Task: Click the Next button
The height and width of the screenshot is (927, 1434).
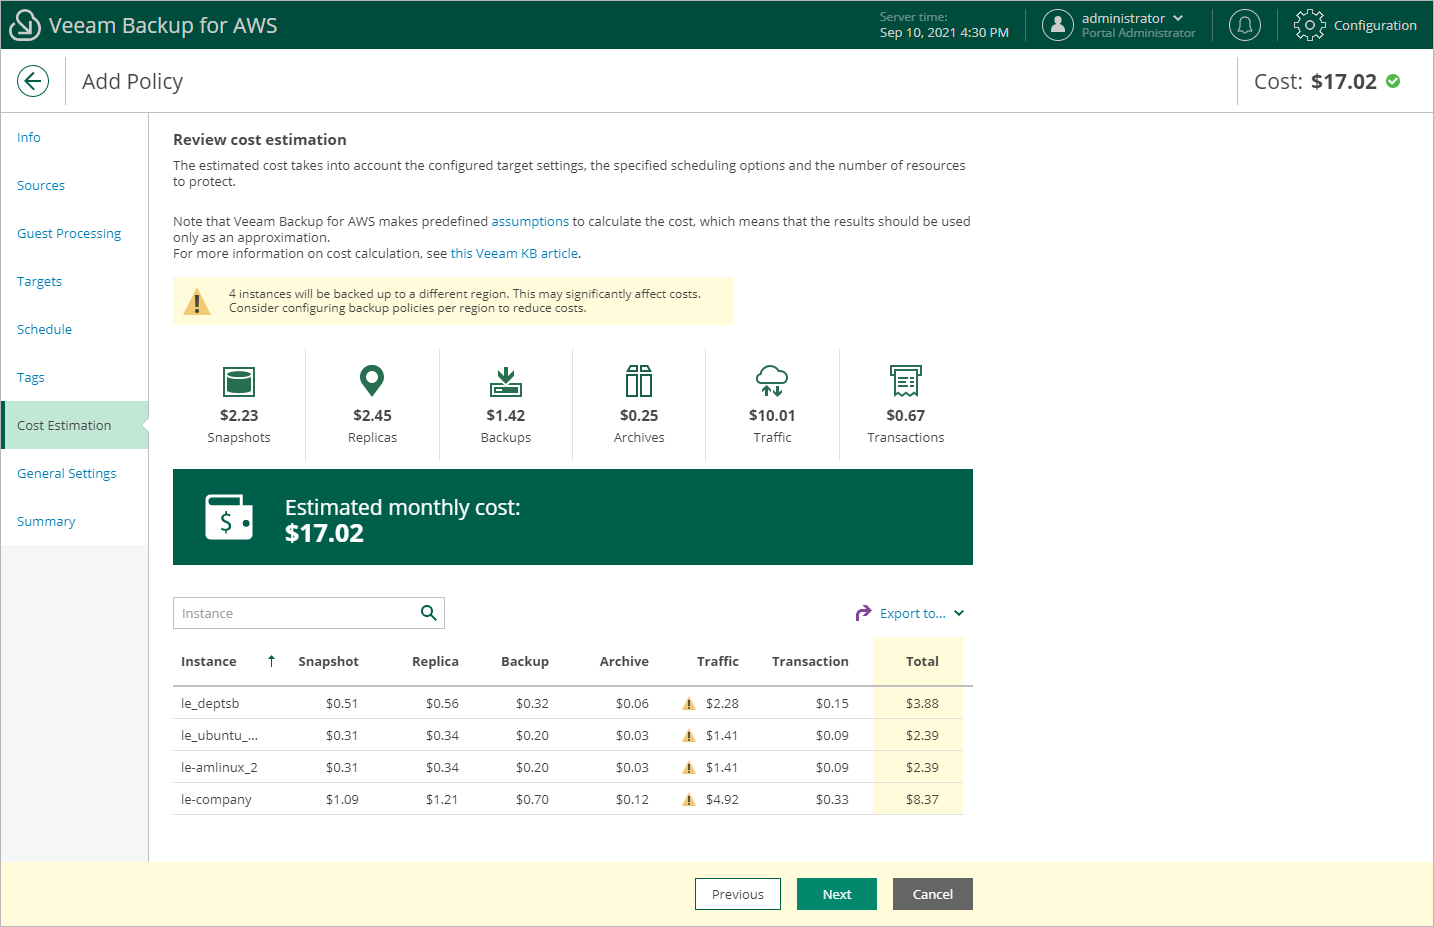Action: [837, 894]
